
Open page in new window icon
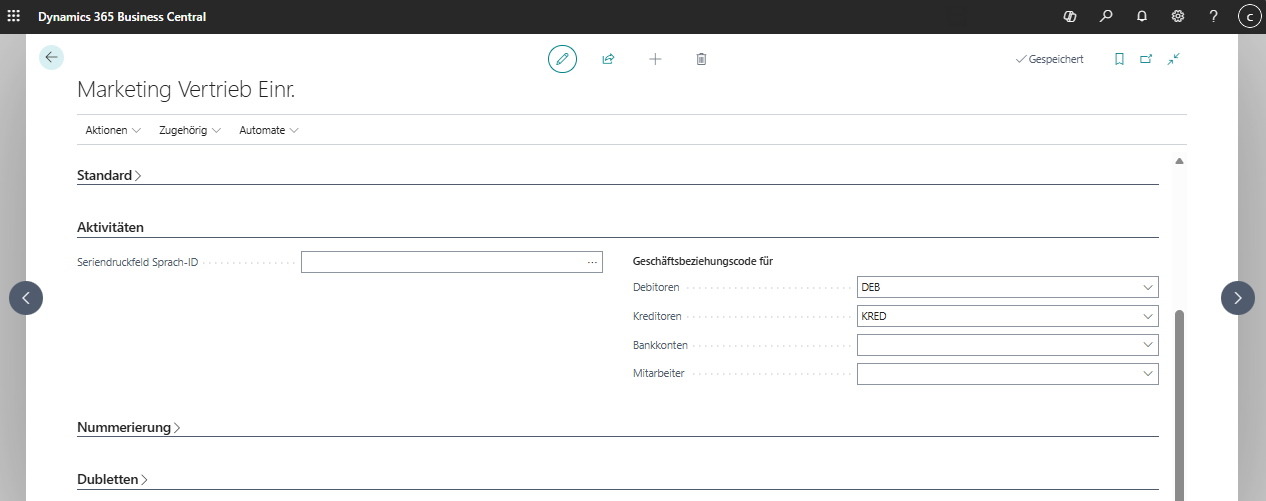click(x=1146, y=59)
